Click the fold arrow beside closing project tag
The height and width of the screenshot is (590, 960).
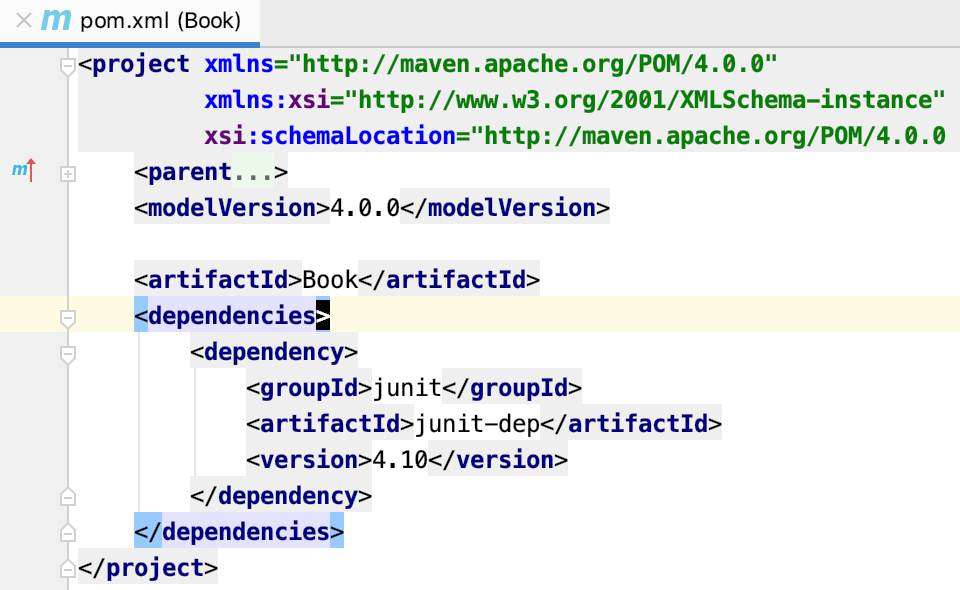(x=67, y=567)
